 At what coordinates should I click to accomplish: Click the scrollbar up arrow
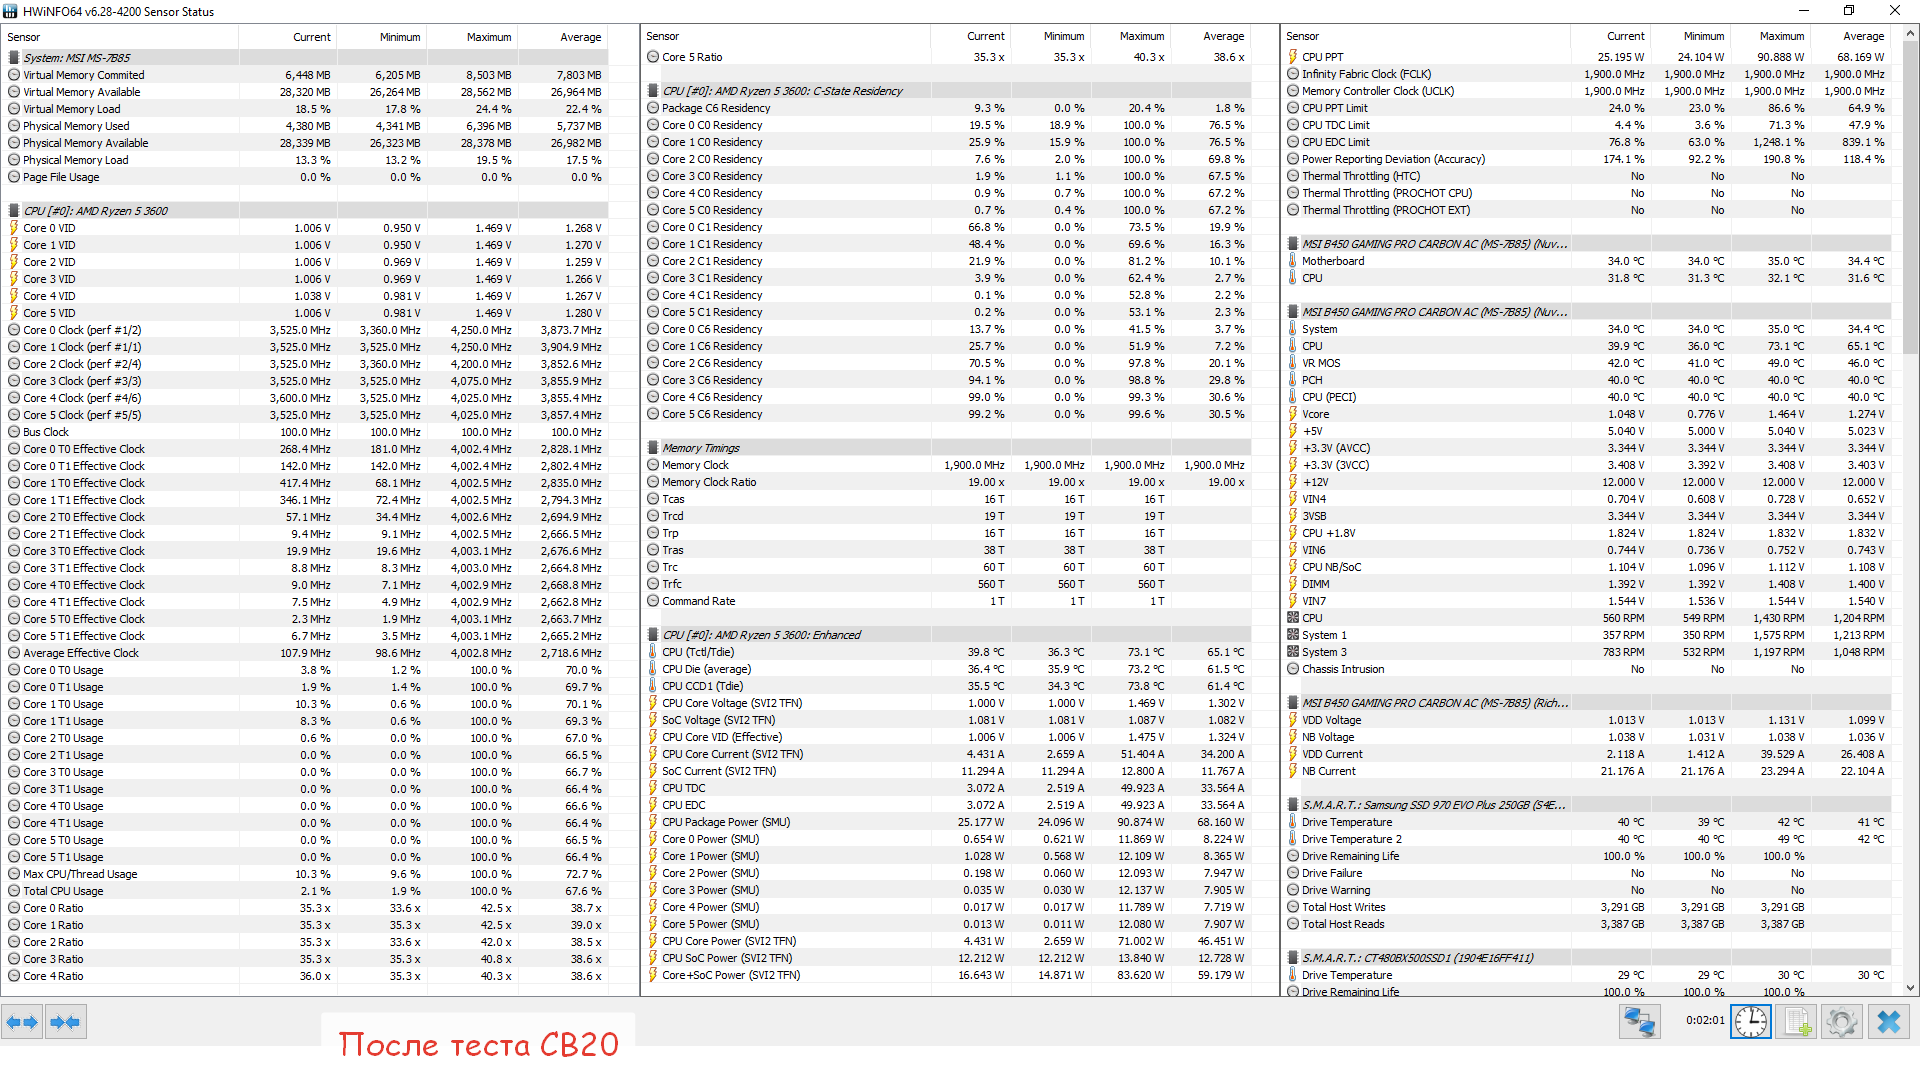(1911, 33)
